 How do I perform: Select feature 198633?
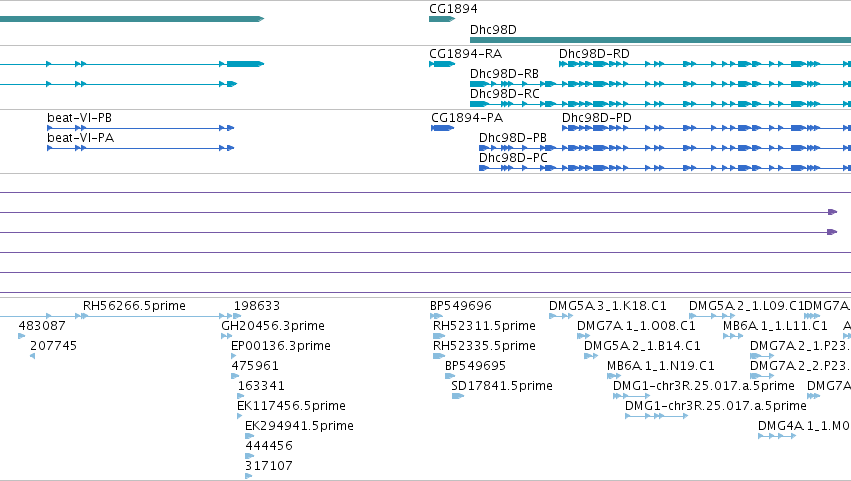point(257,306)
